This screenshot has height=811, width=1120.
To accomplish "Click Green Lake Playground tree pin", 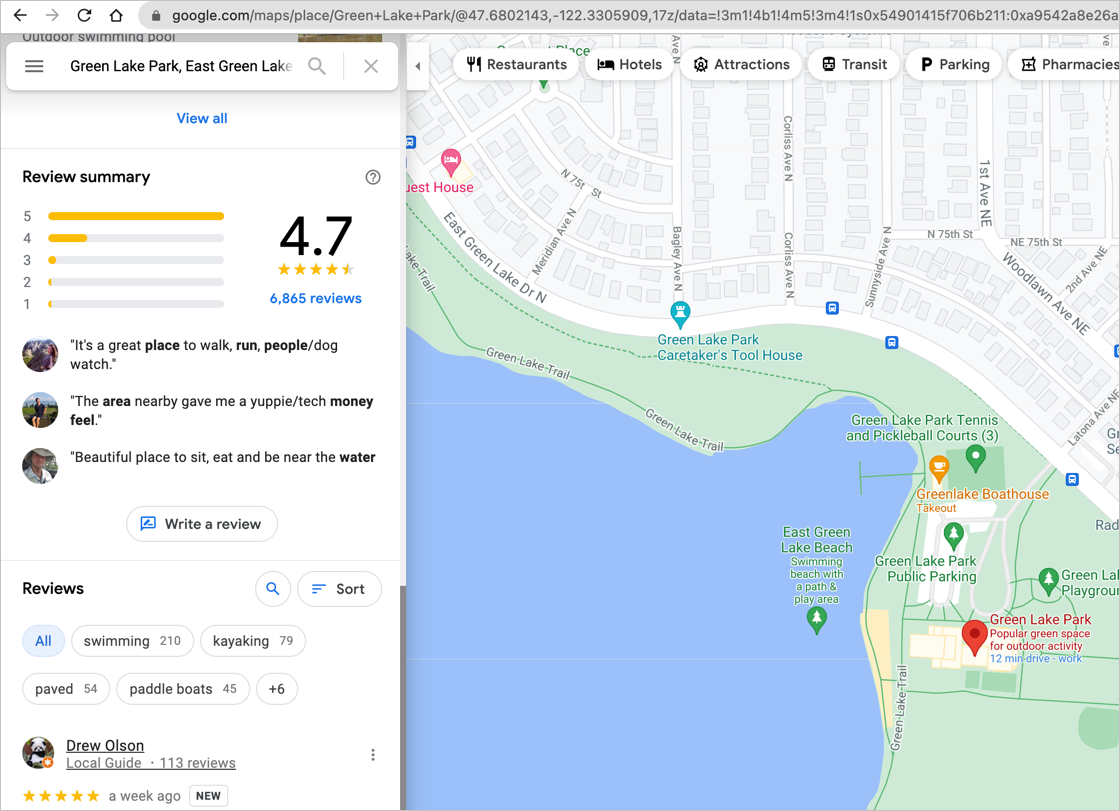I will tap(1048, 581).
